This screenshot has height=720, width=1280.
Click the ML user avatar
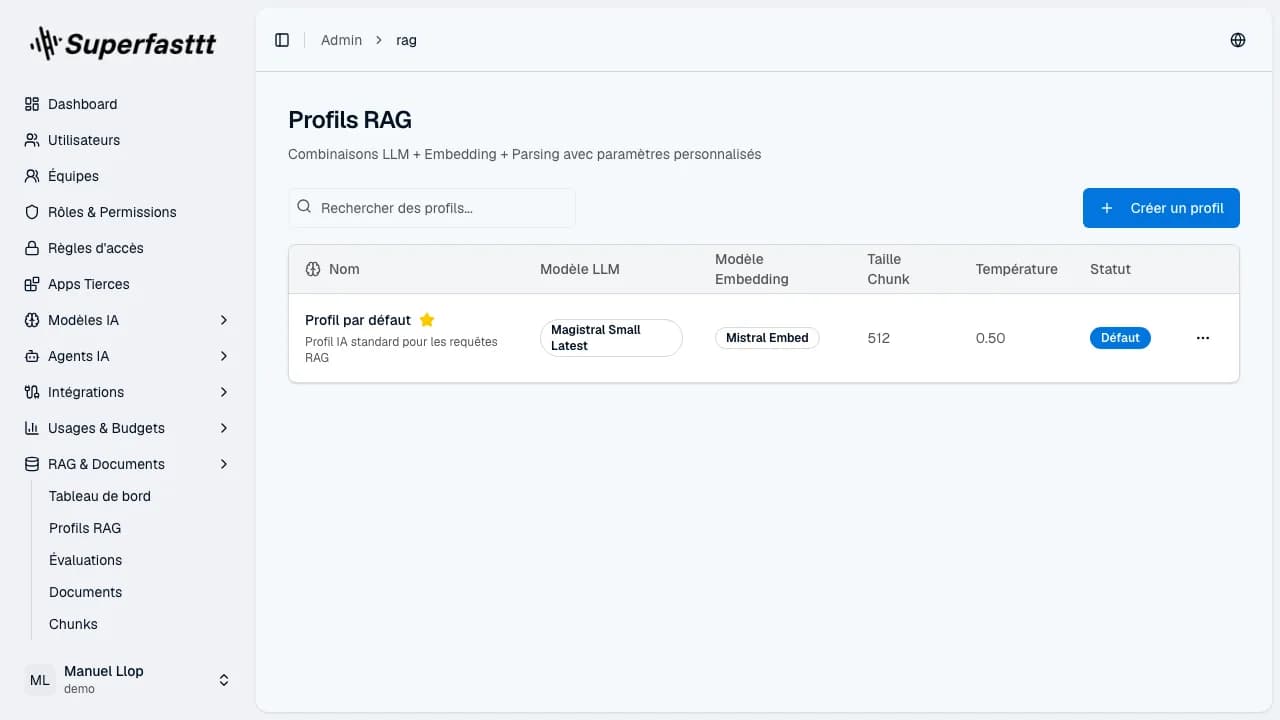pos(39,680)
